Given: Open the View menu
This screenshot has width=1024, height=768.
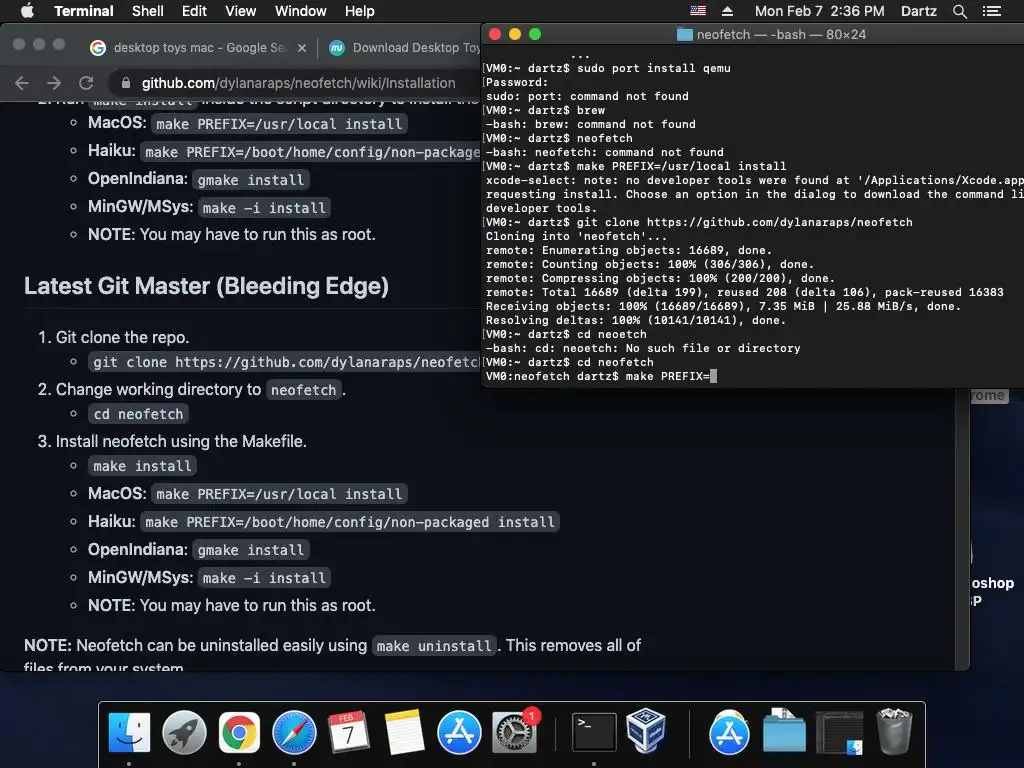Looking at the screenshot, I should coord(240,11).
